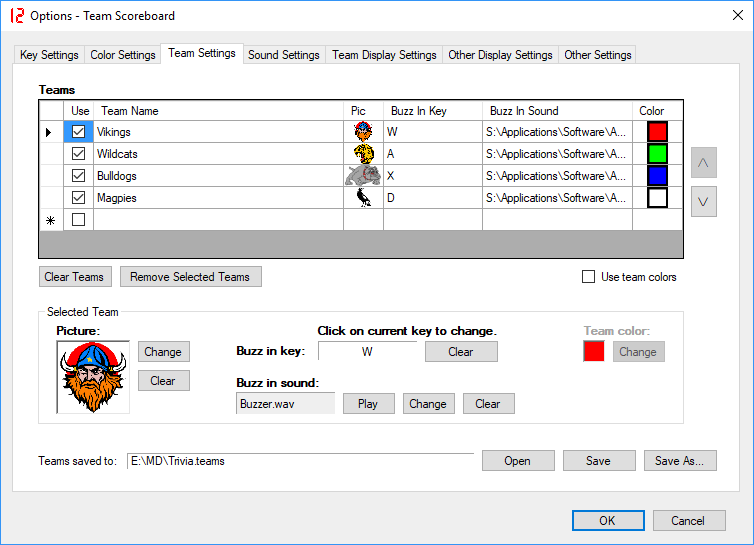Screen dimensions: 754x545
Task: Open the Team Display Settings tab
Action: (x=384, y=55)
